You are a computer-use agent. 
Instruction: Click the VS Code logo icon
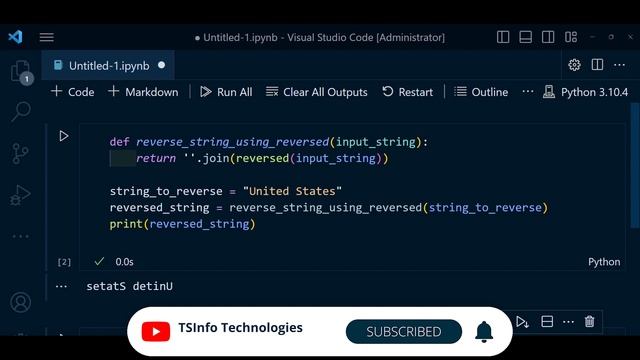pyautogui.click(x=16, y=37)
